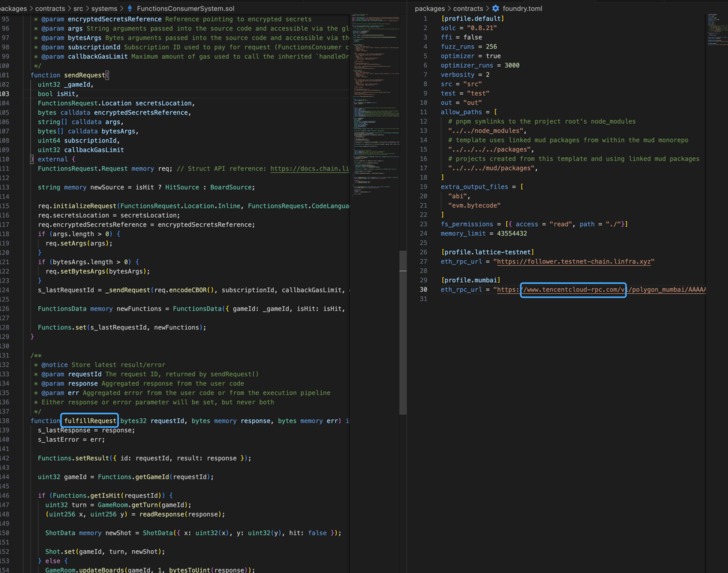Click 'uint32 _gameId,' parameter line
728x573 pixels.
65,85
